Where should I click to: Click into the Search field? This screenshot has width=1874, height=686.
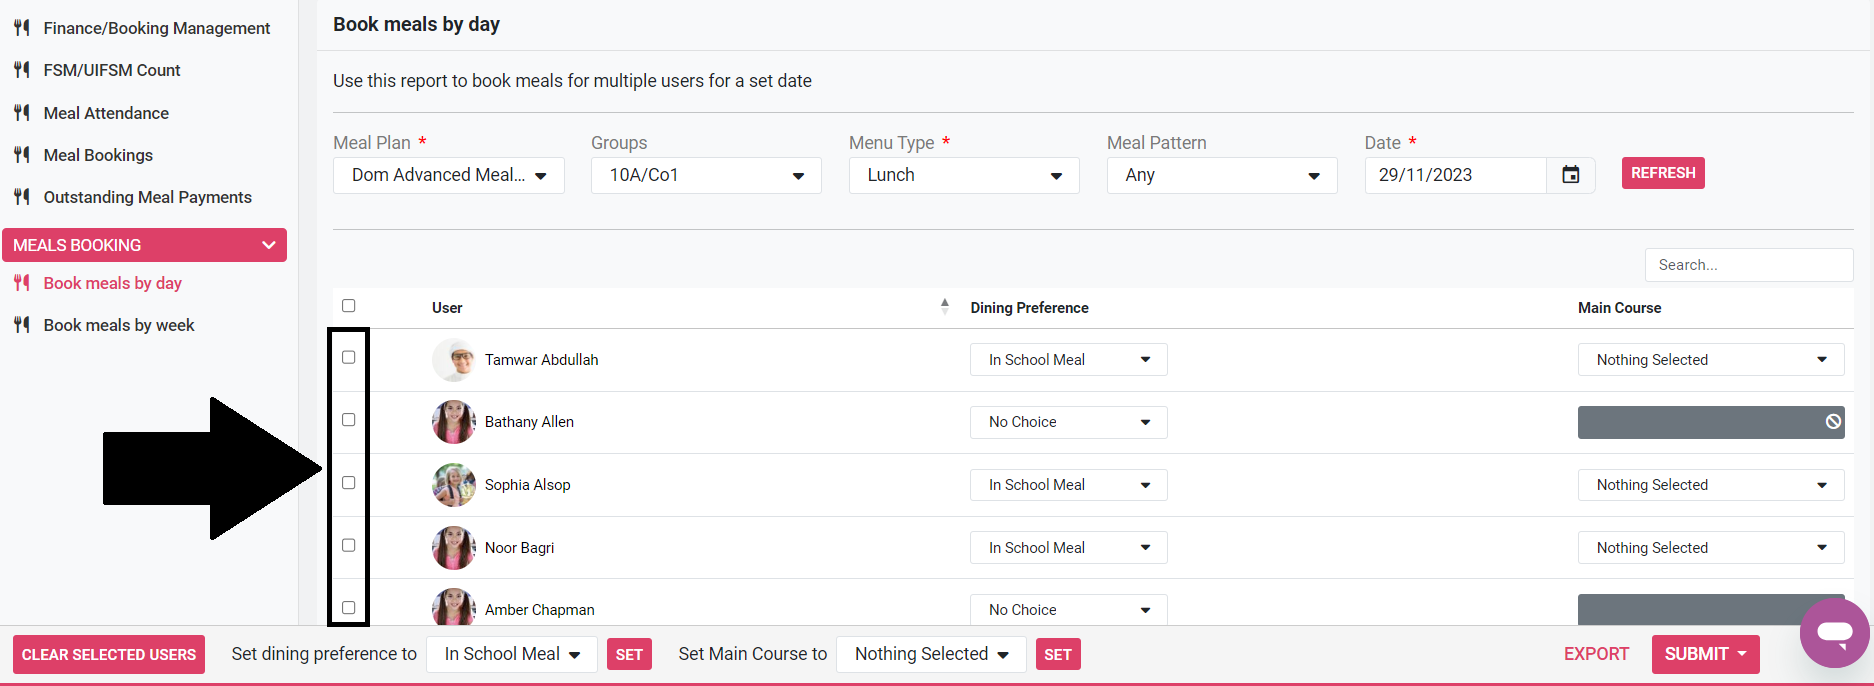(1747, 265)
